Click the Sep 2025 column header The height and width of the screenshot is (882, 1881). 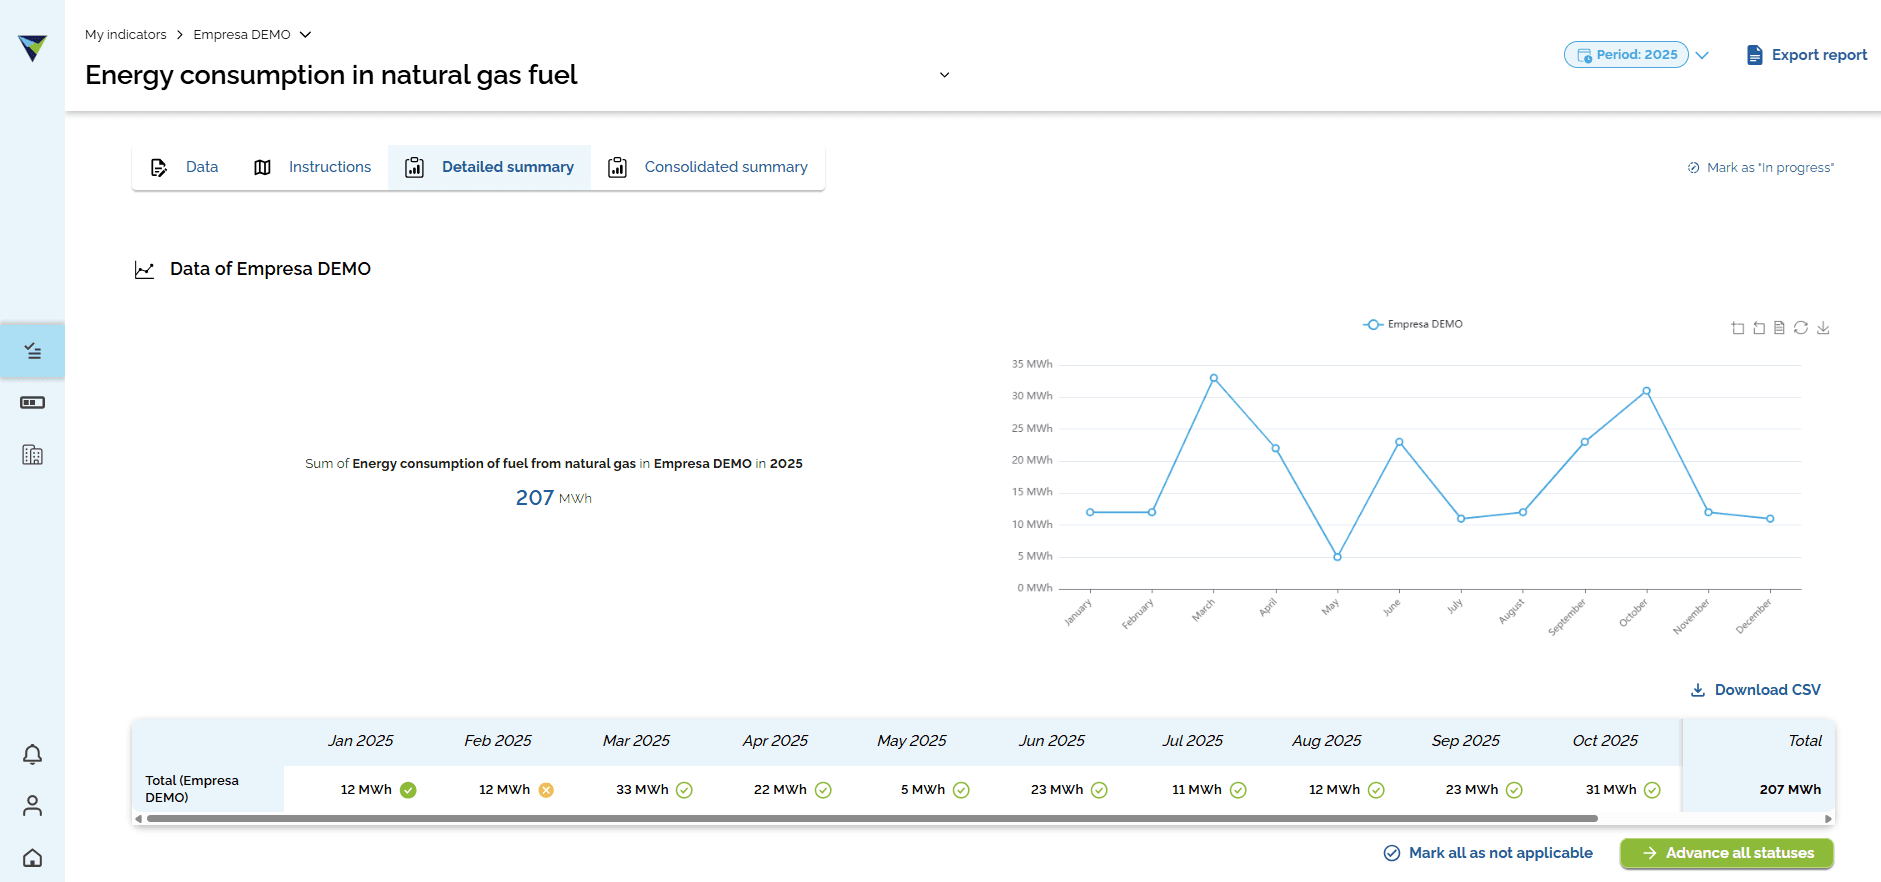(x=1465, y=741)
